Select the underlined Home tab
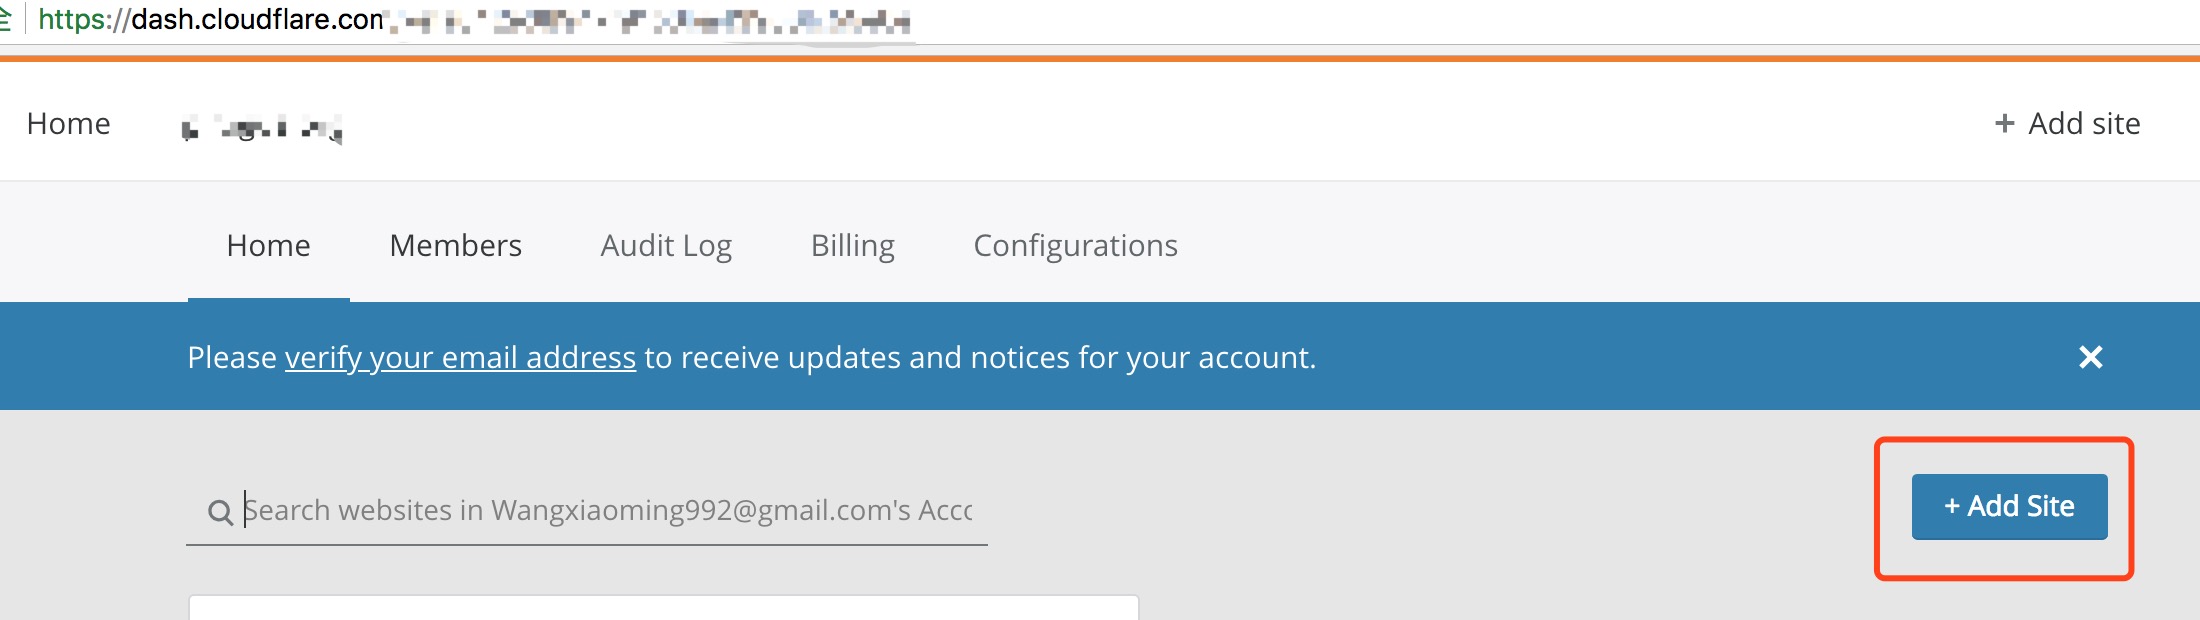 pyautogui.click(x=268, y=246)
